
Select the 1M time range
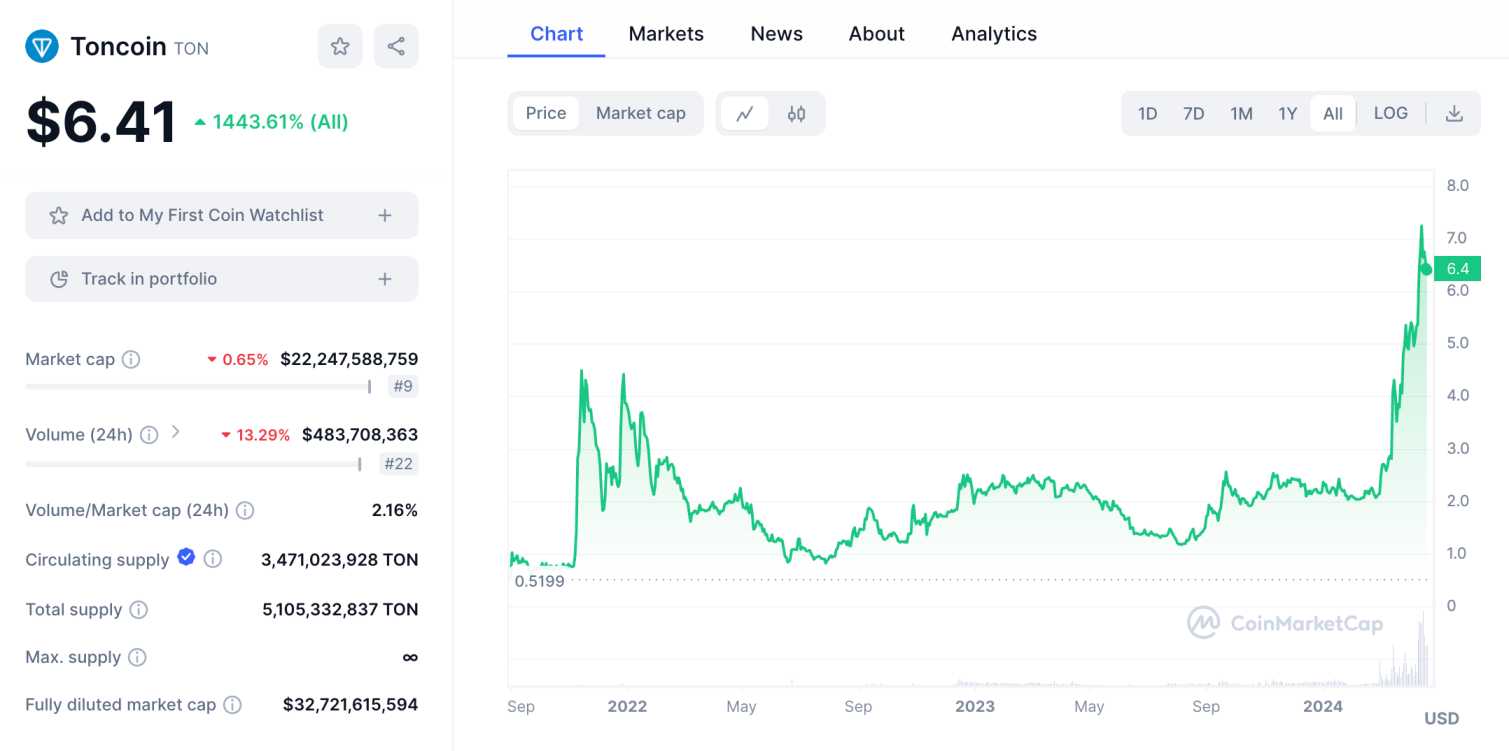pos(1241,113)
